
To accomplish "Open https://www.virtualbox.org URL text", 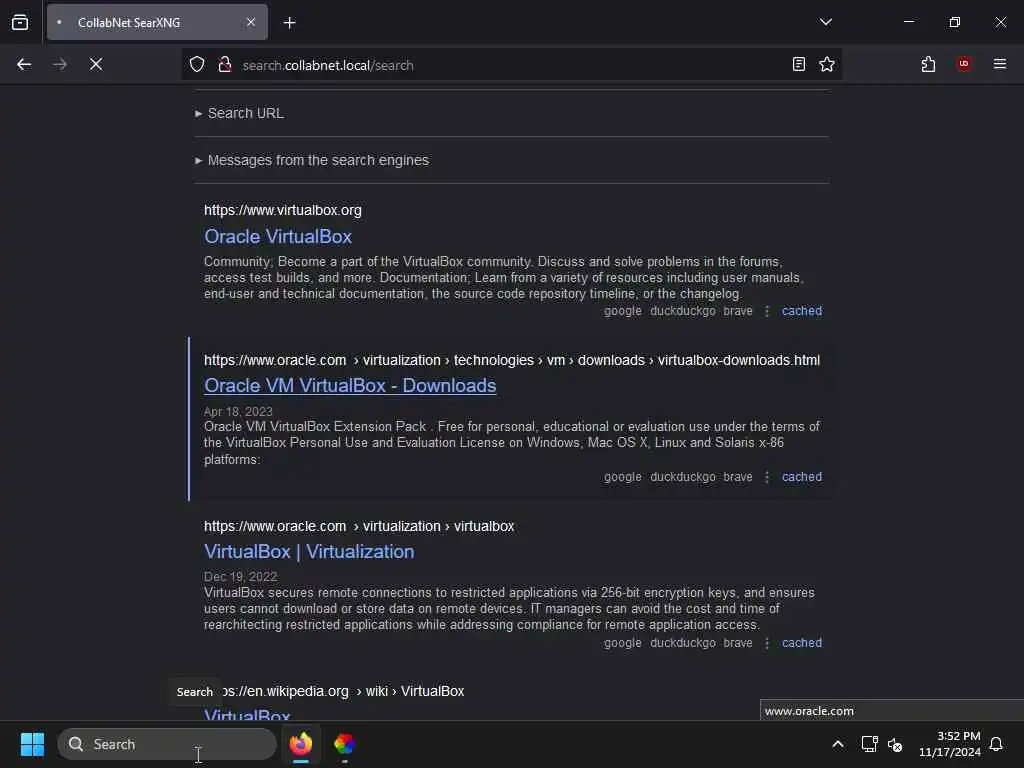I will point(283,210).
